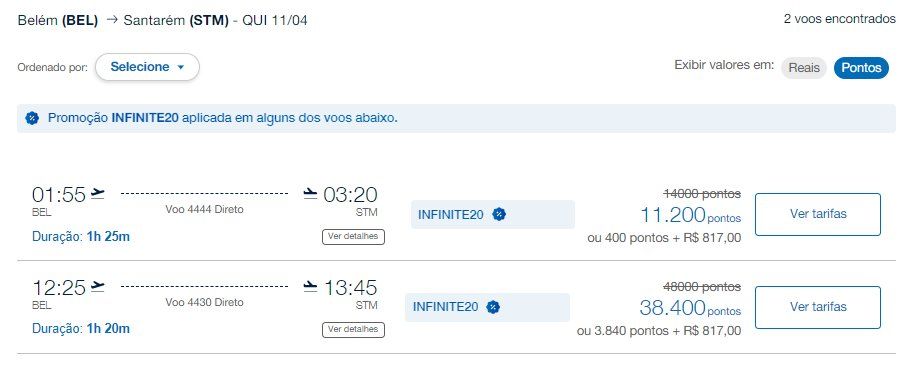Expand Ver detalhes for flight 4444
Image resolution: width=918 pixels, height=369 pixels.
pyautogui.click(x=353, y=237)
